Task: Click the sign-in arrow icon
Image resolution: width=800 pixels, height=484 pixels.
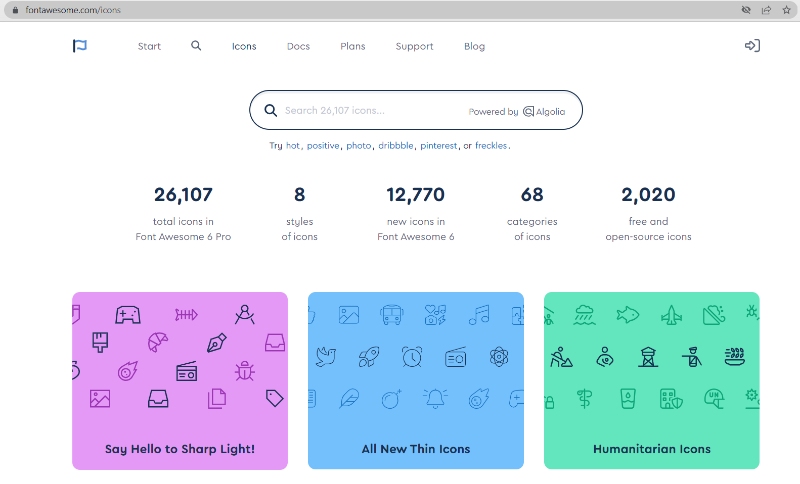Action: (752, 46)
